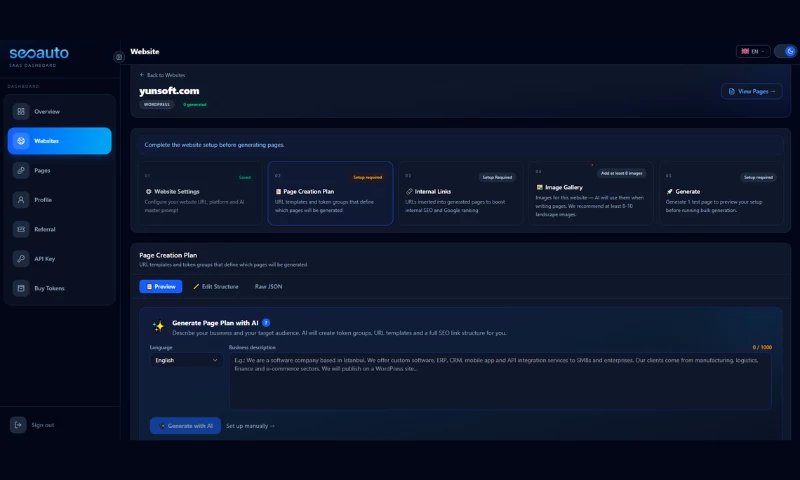Open the API Key key icon
This screenshot has width=800, height=480.
click(20, 259)
